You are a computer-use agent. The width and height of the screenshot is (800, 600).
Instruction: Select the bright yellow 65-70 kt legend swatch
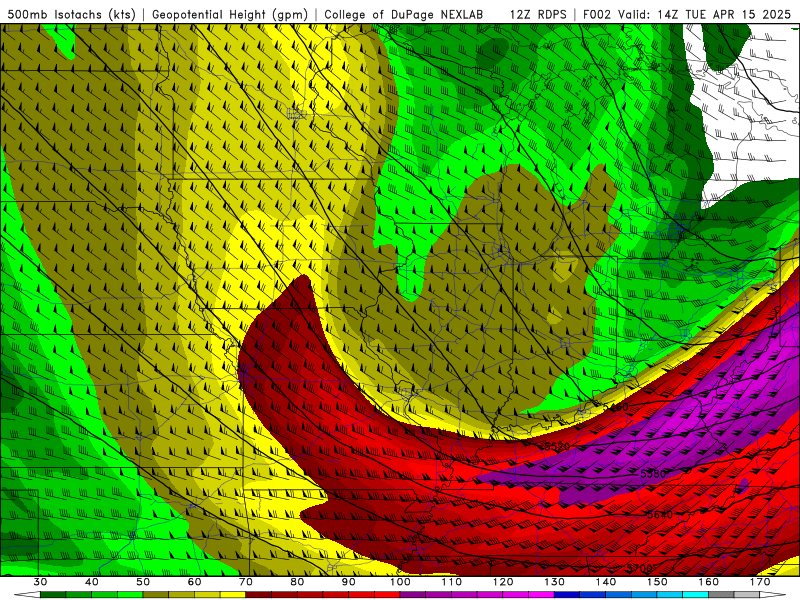coord(233,595)
